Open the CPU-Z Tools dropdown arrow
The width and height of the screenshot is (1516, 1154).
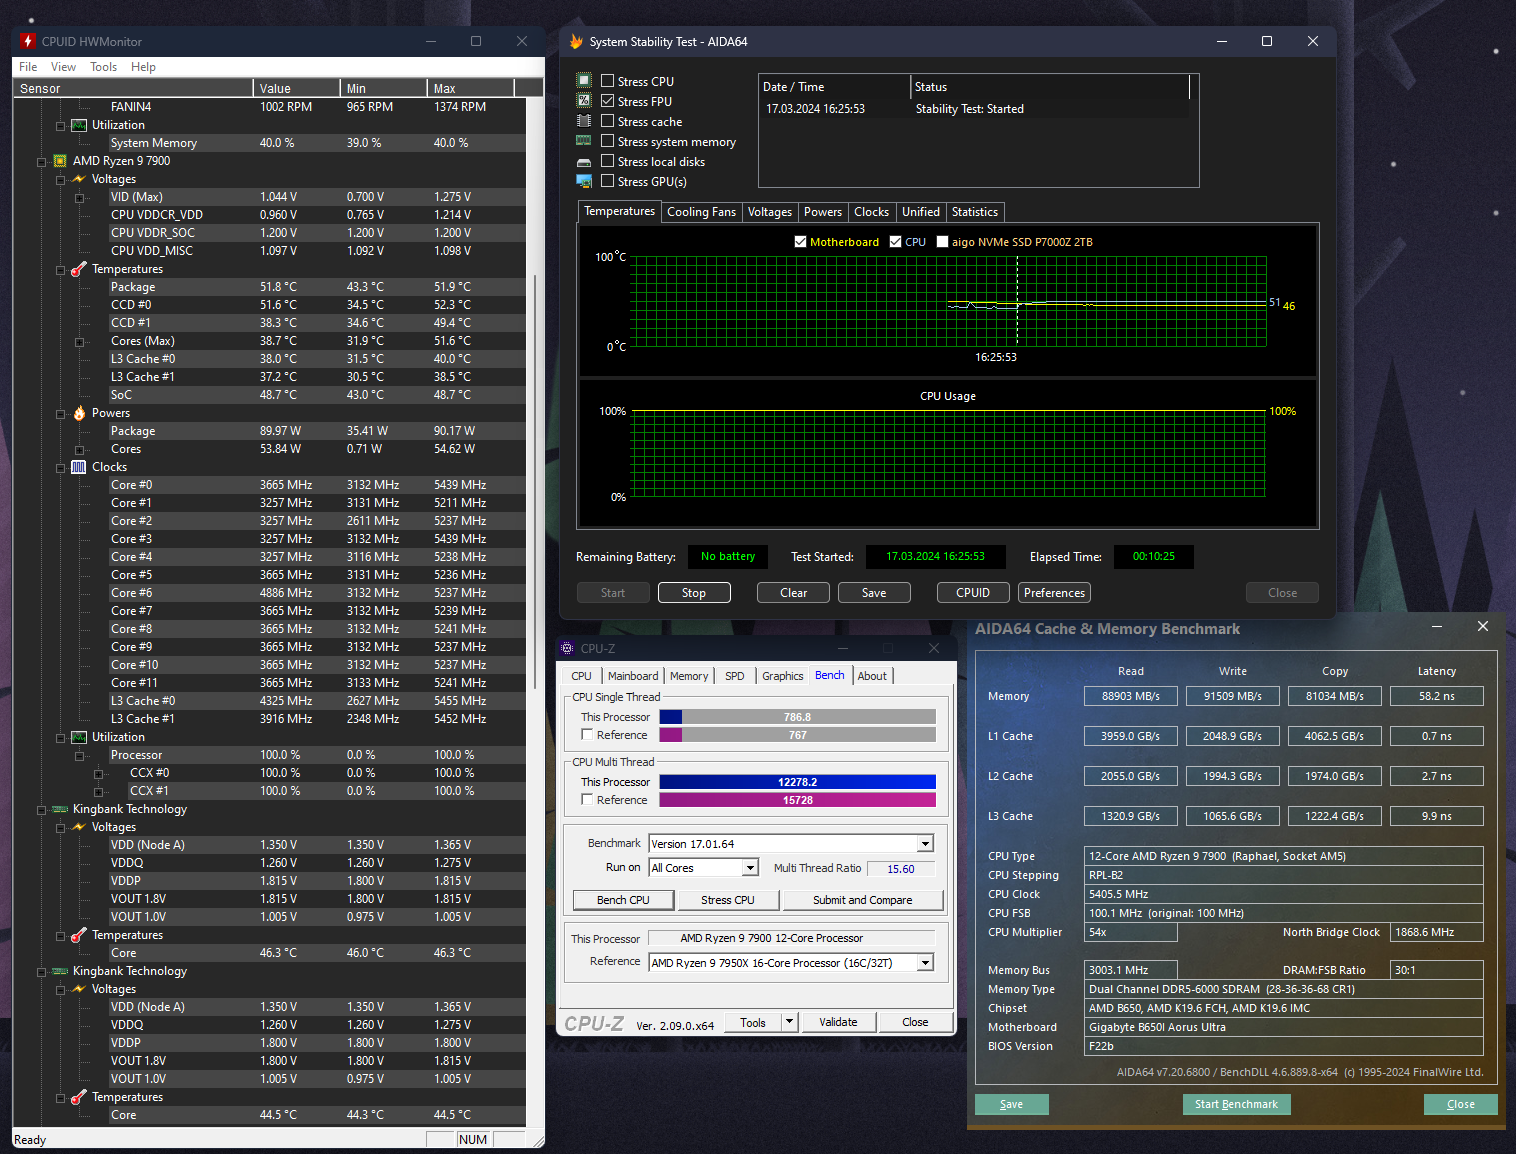tap(789, 1022)
